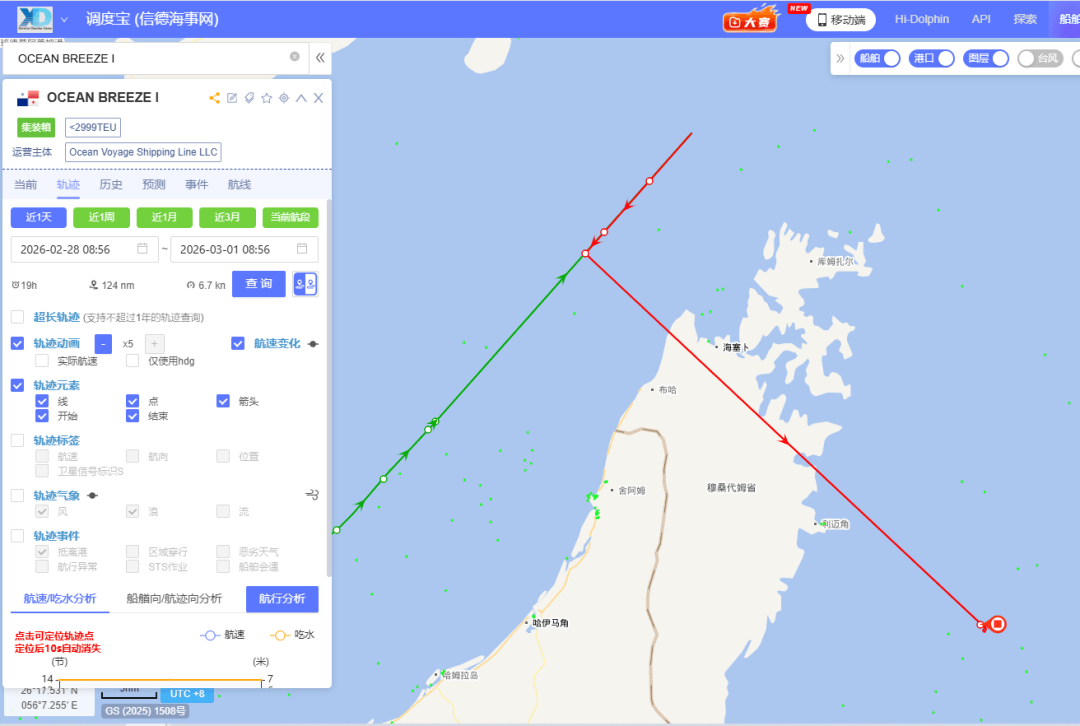Click the 查询 query button
The image size is (1080, 726).
point(259,284)
